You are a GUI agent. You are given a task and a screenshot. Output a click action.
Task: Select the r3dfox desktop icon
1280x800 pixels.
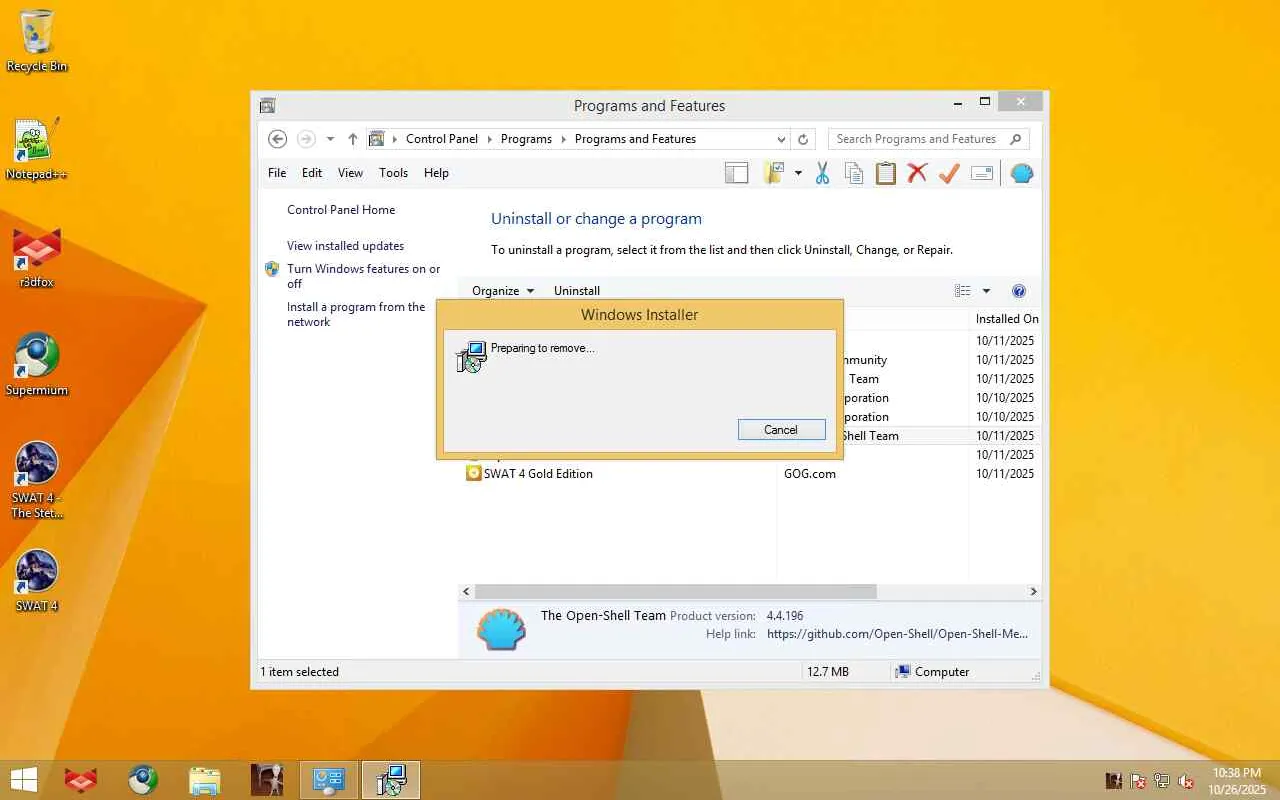pyautogui.click(x=37, y=258)
